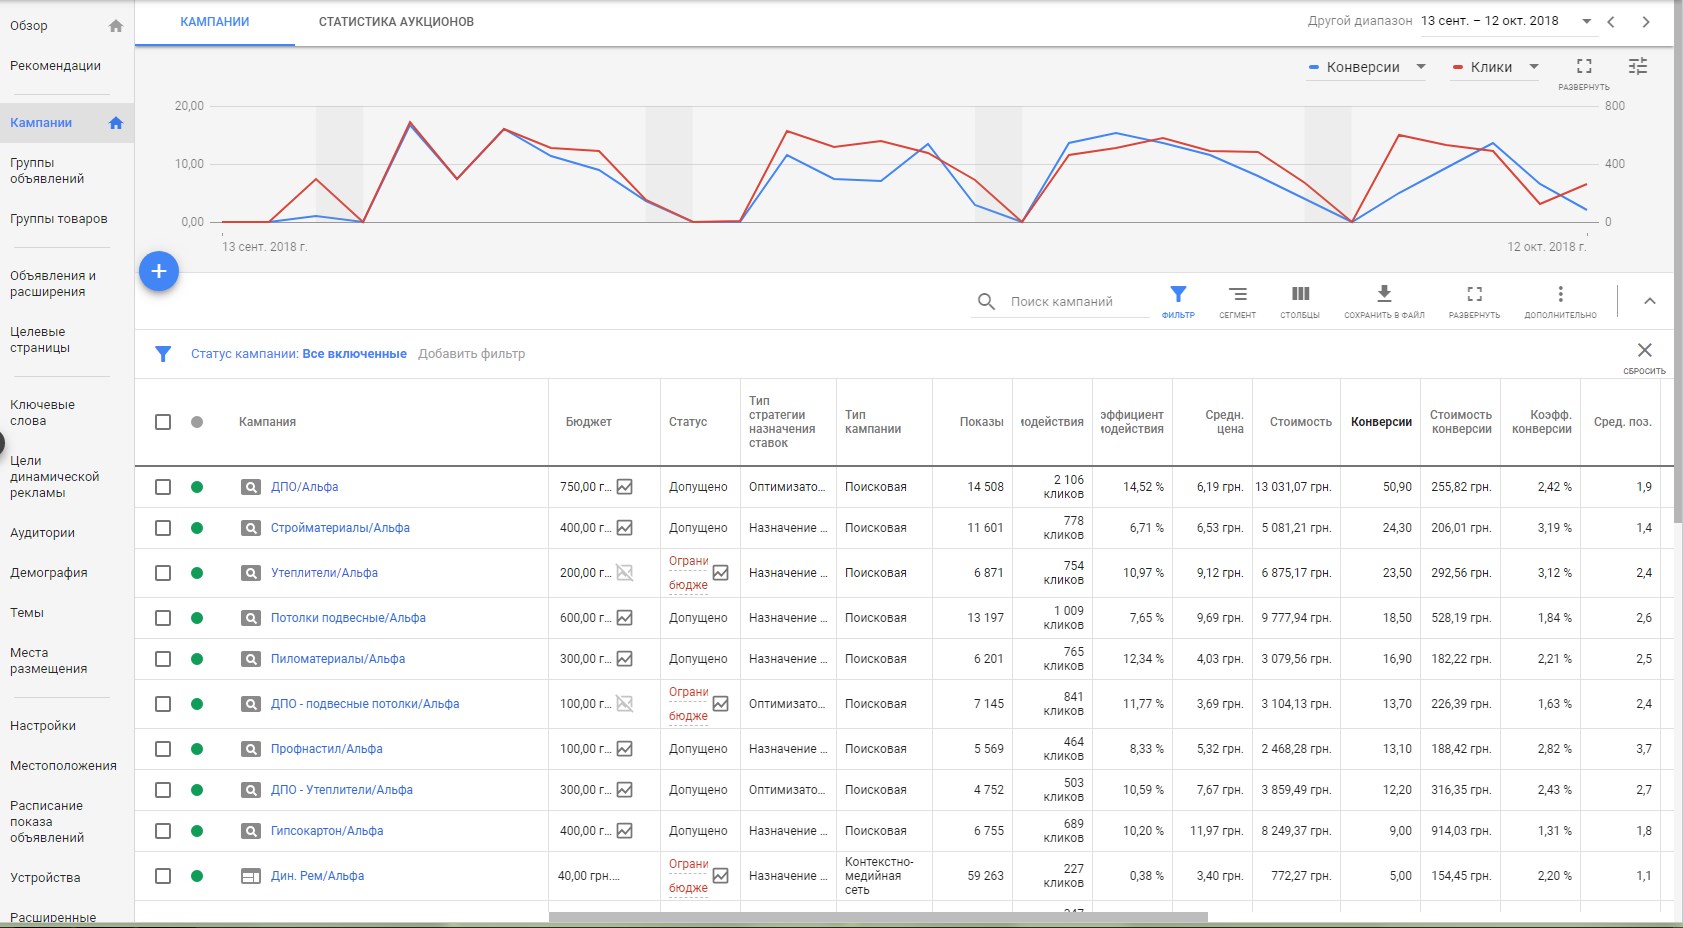The width and height of the screenshot is (1683, 928).
Task: Click the home icon next to Обзор
Action: coord(116,26)
